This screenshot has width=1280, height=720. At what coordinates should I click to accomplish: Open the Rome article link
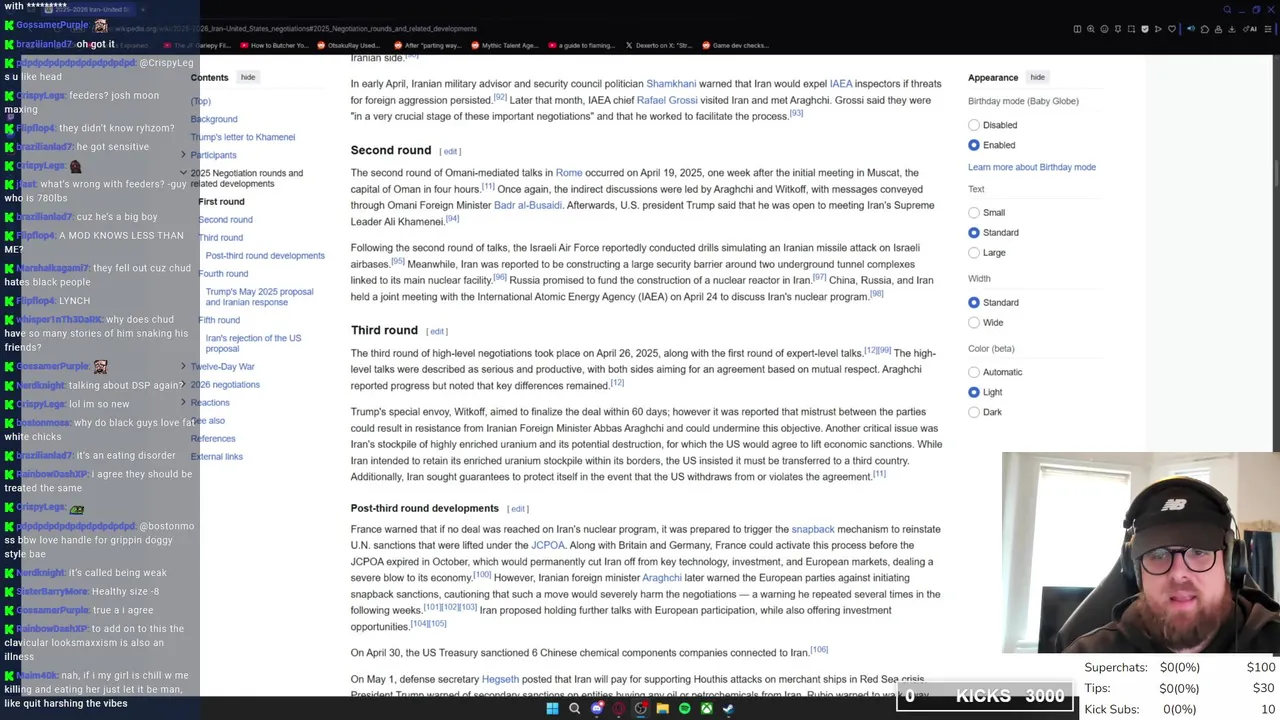click(569, 173)
